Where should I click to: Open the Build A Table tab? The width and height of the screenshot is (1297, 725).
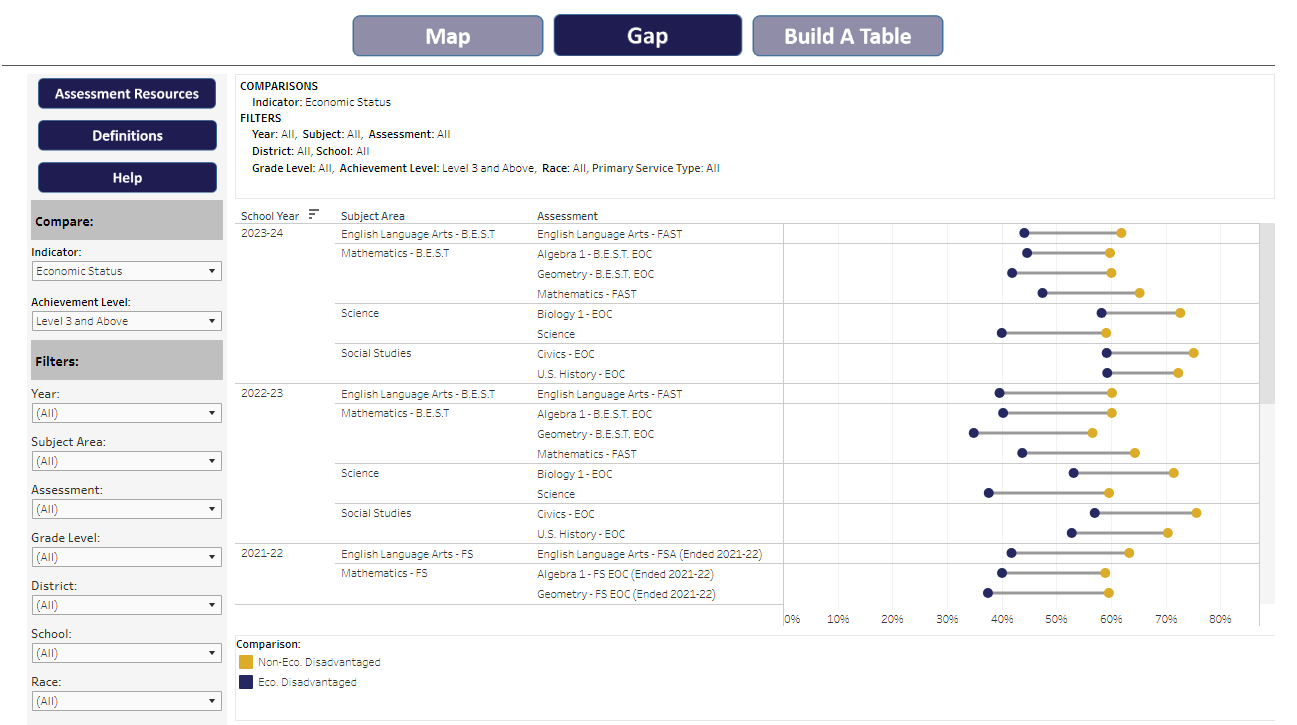(x=847, y=36)
